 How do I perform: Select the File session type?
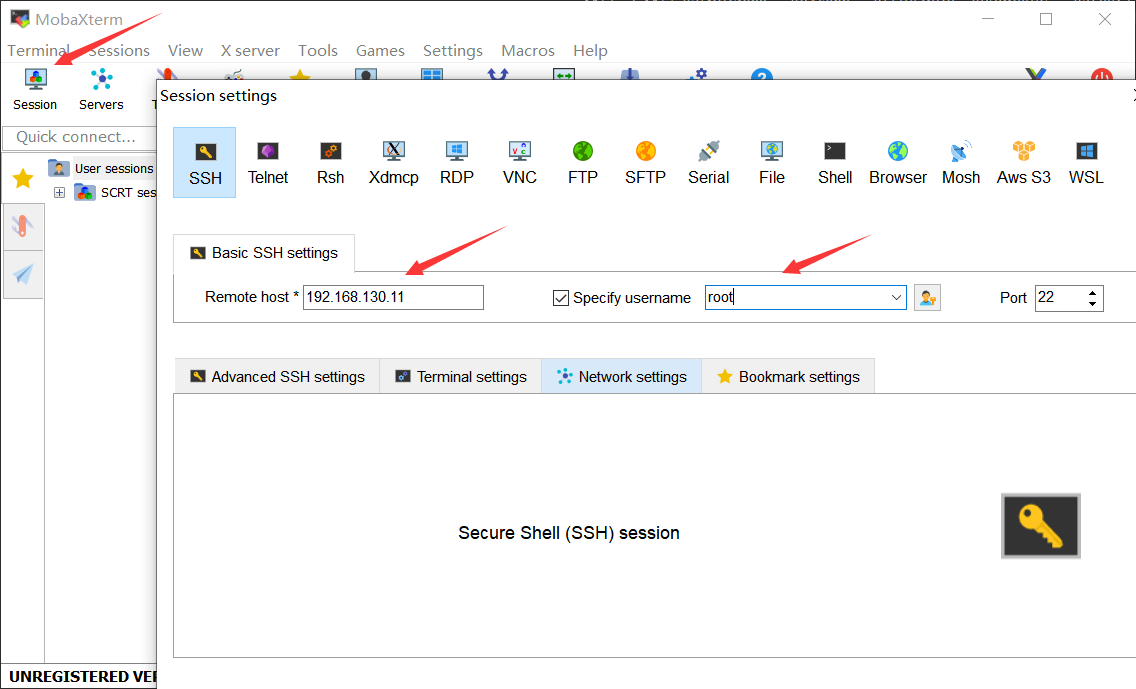point(772,163)
